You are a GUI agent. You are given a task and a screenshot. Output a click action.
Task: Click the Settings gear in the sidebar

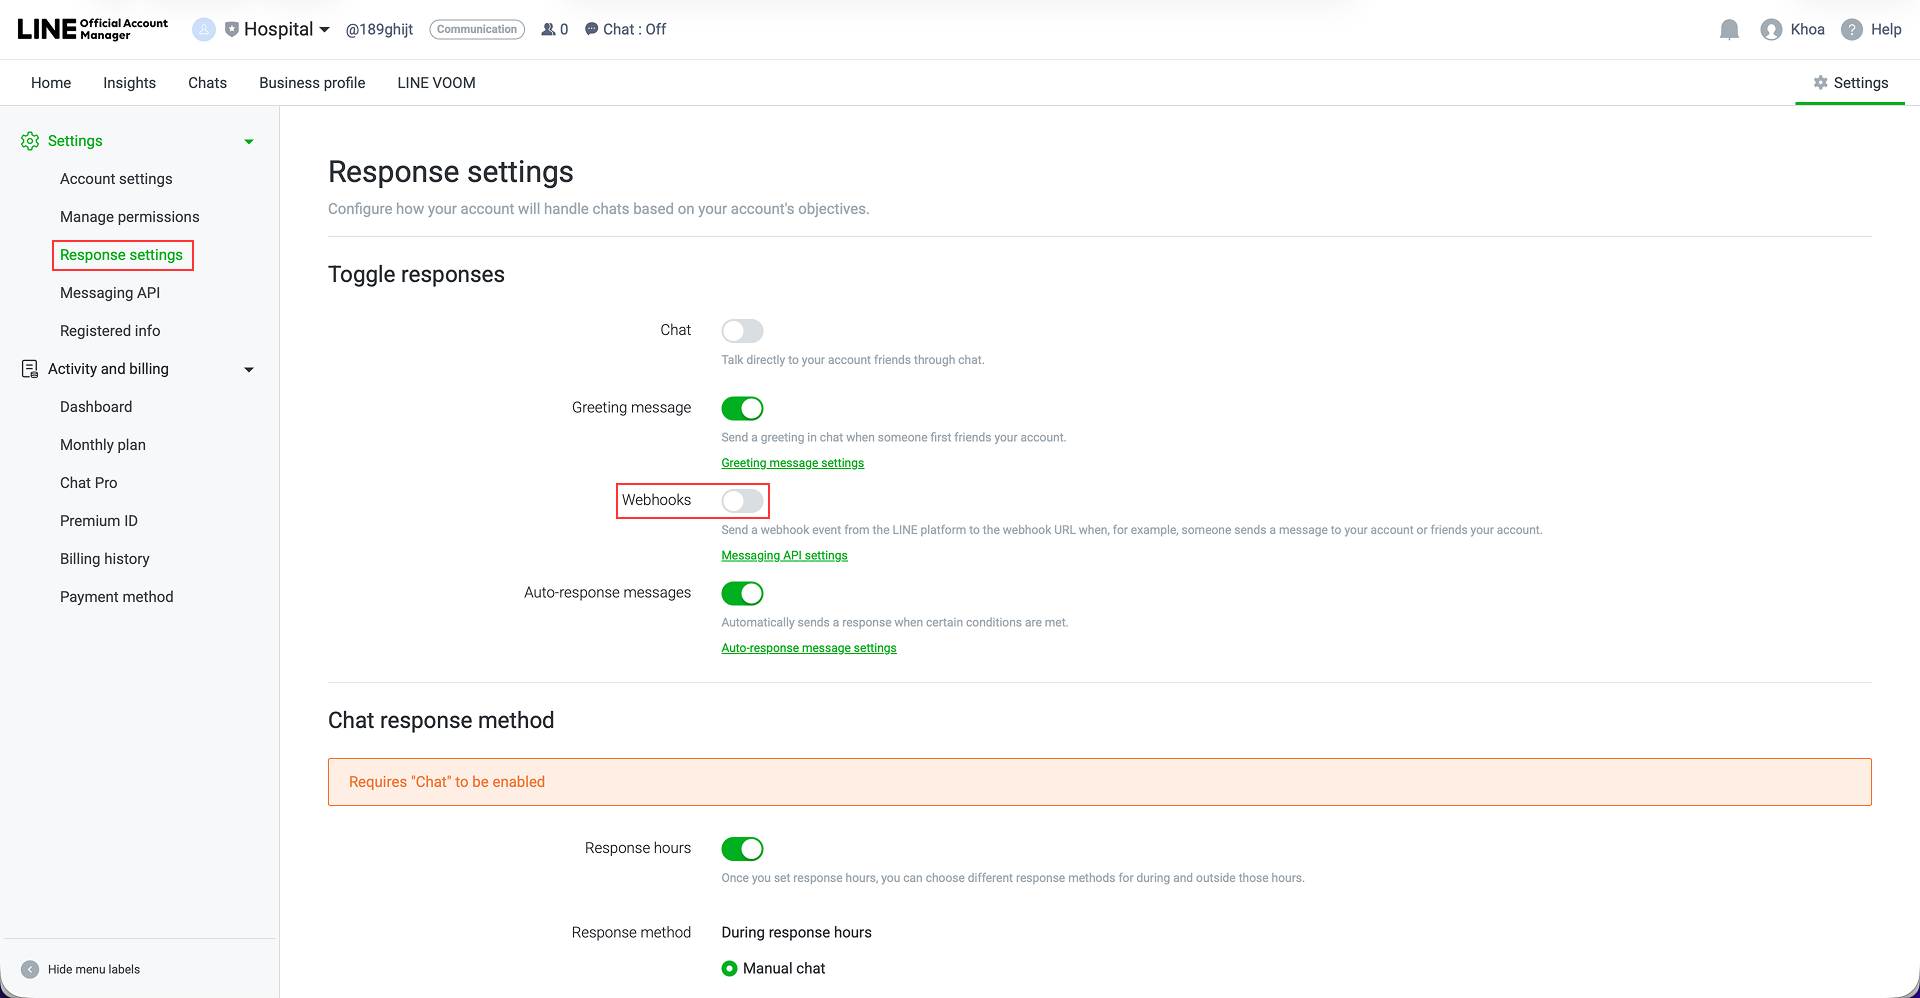(29, 141)
